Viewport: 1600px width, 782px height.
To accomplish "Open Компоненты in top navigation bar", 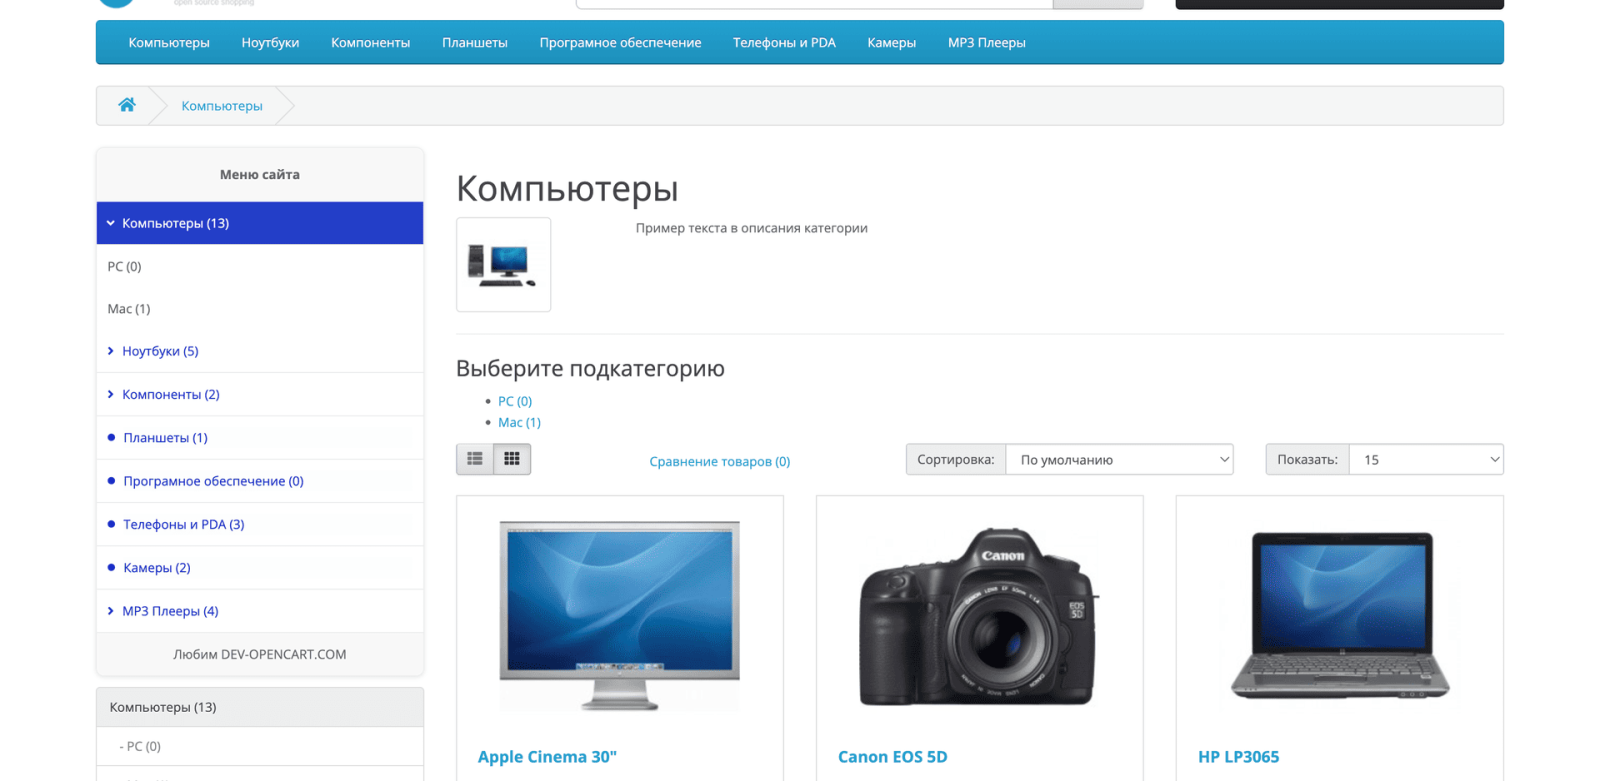I will coord(371,43).
